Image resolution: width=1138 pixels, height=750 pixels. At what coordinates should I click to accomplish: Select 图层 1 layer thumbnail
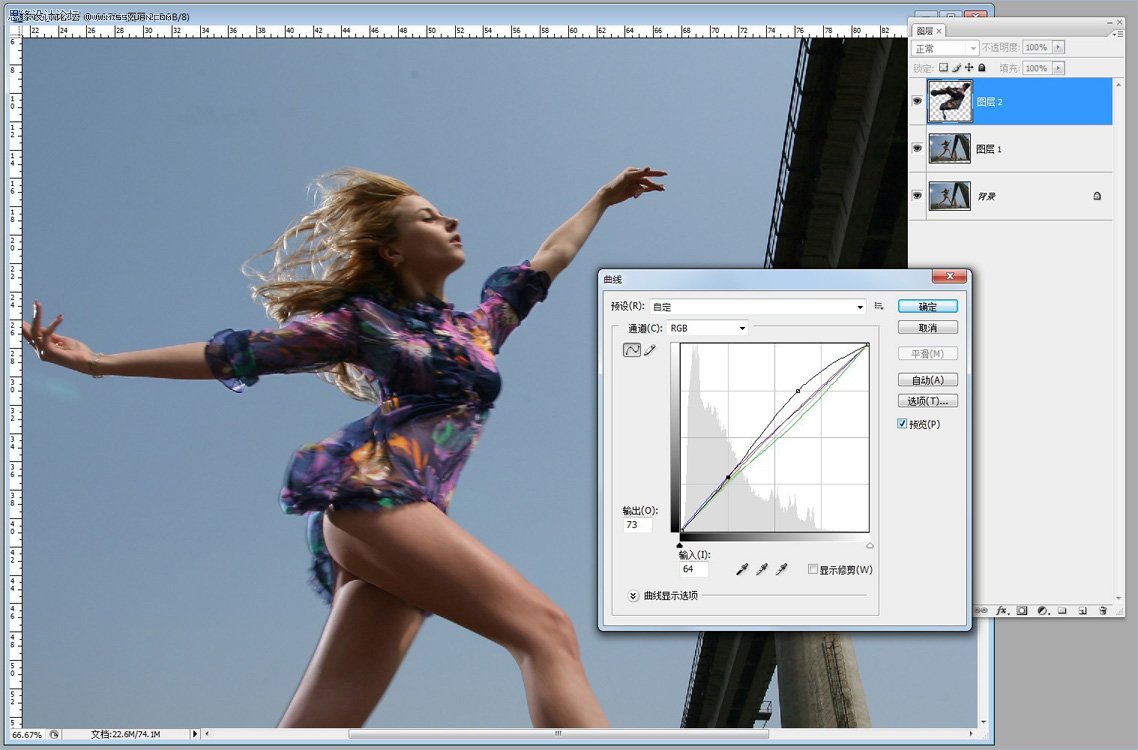[949, 148]
